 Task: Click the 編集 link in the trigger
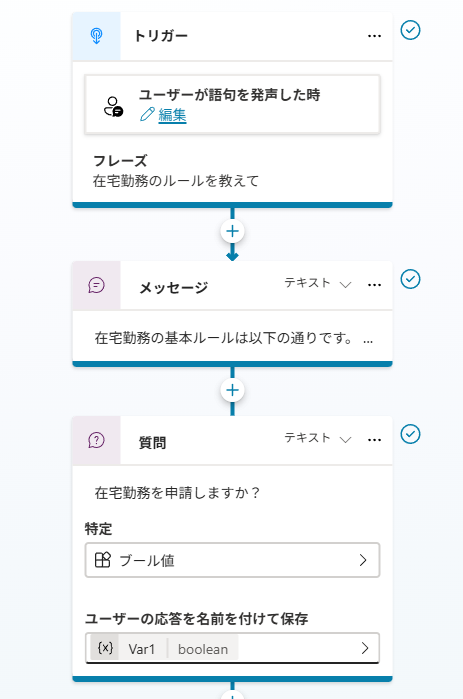tap(172, 115)
